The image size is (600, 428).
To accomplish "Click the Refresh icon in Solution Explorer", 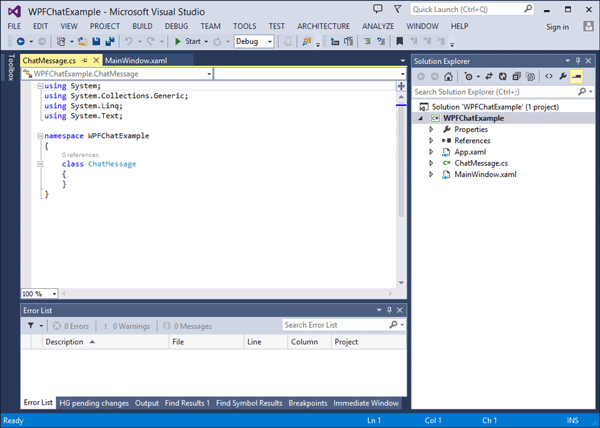I will coord(503,76).
